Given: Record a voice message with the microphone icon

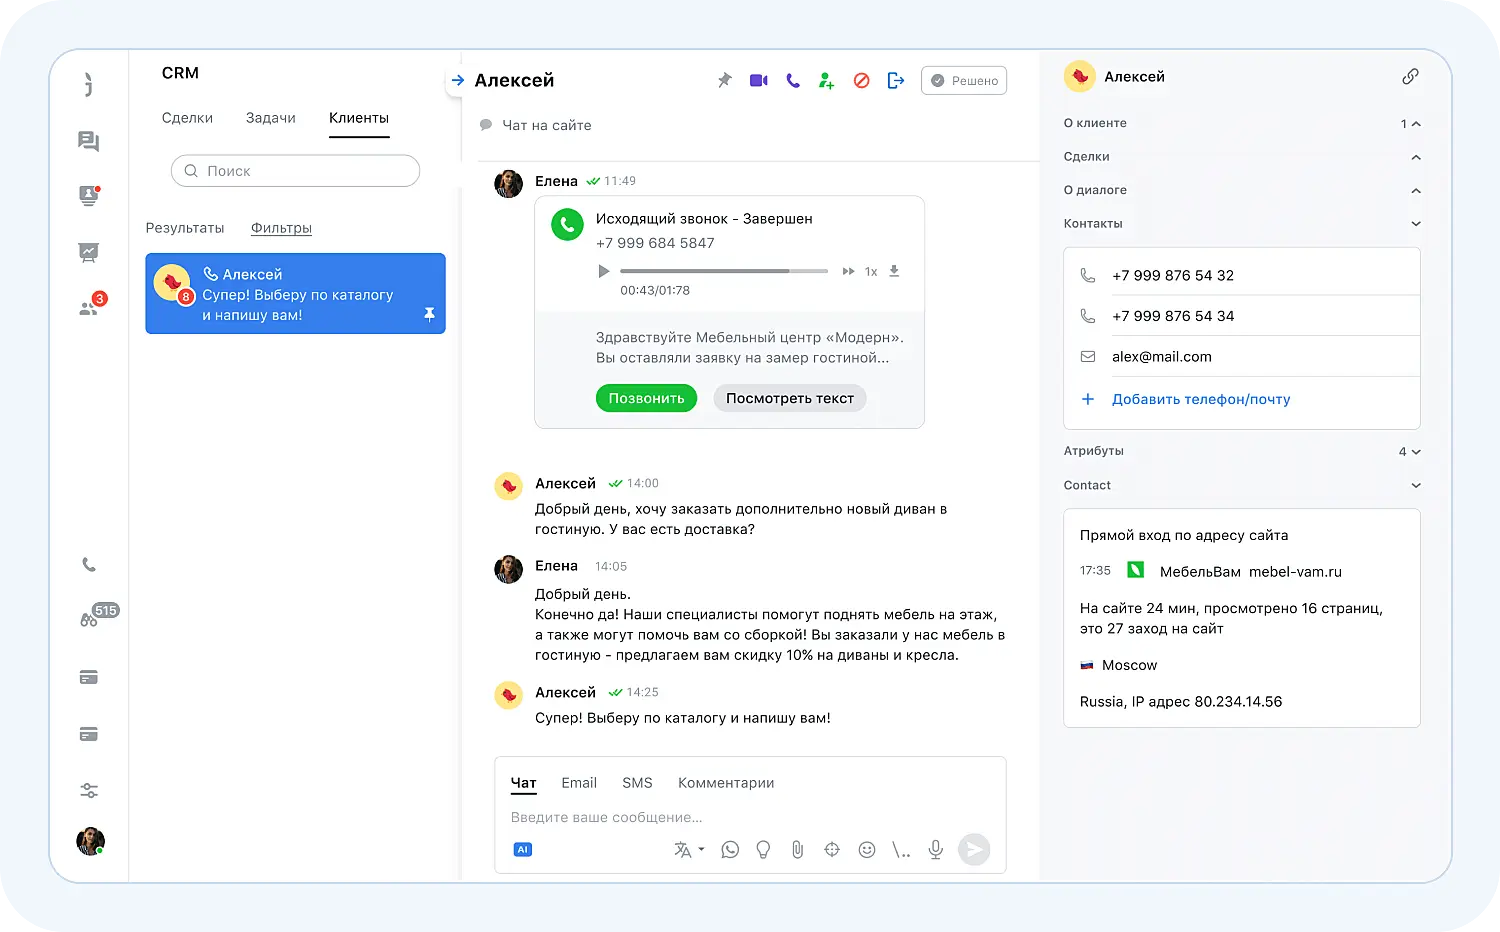Looking at the screenshot, I should (935, 849).
